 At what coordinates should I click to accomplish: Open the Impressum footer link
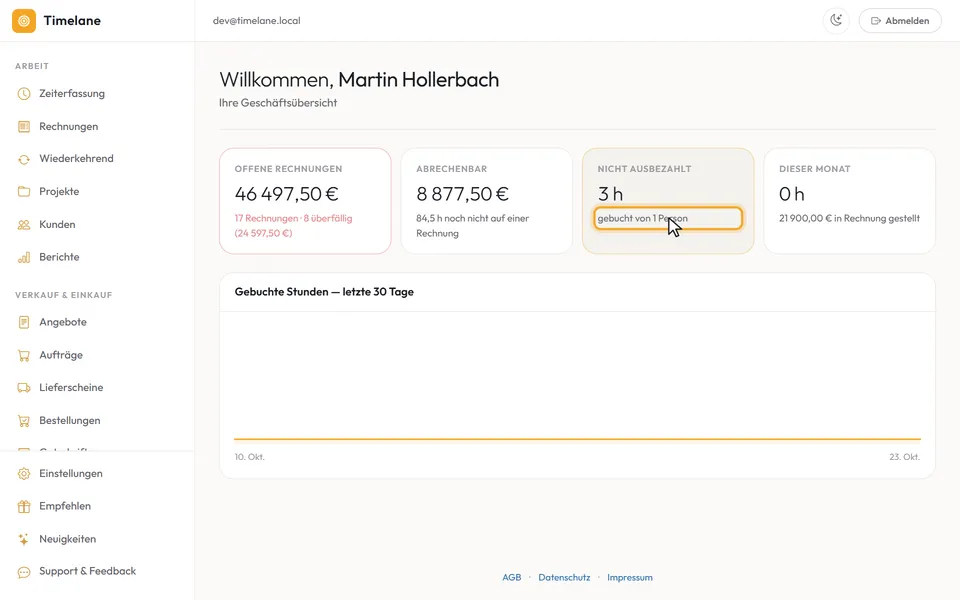tap(630, 577)
